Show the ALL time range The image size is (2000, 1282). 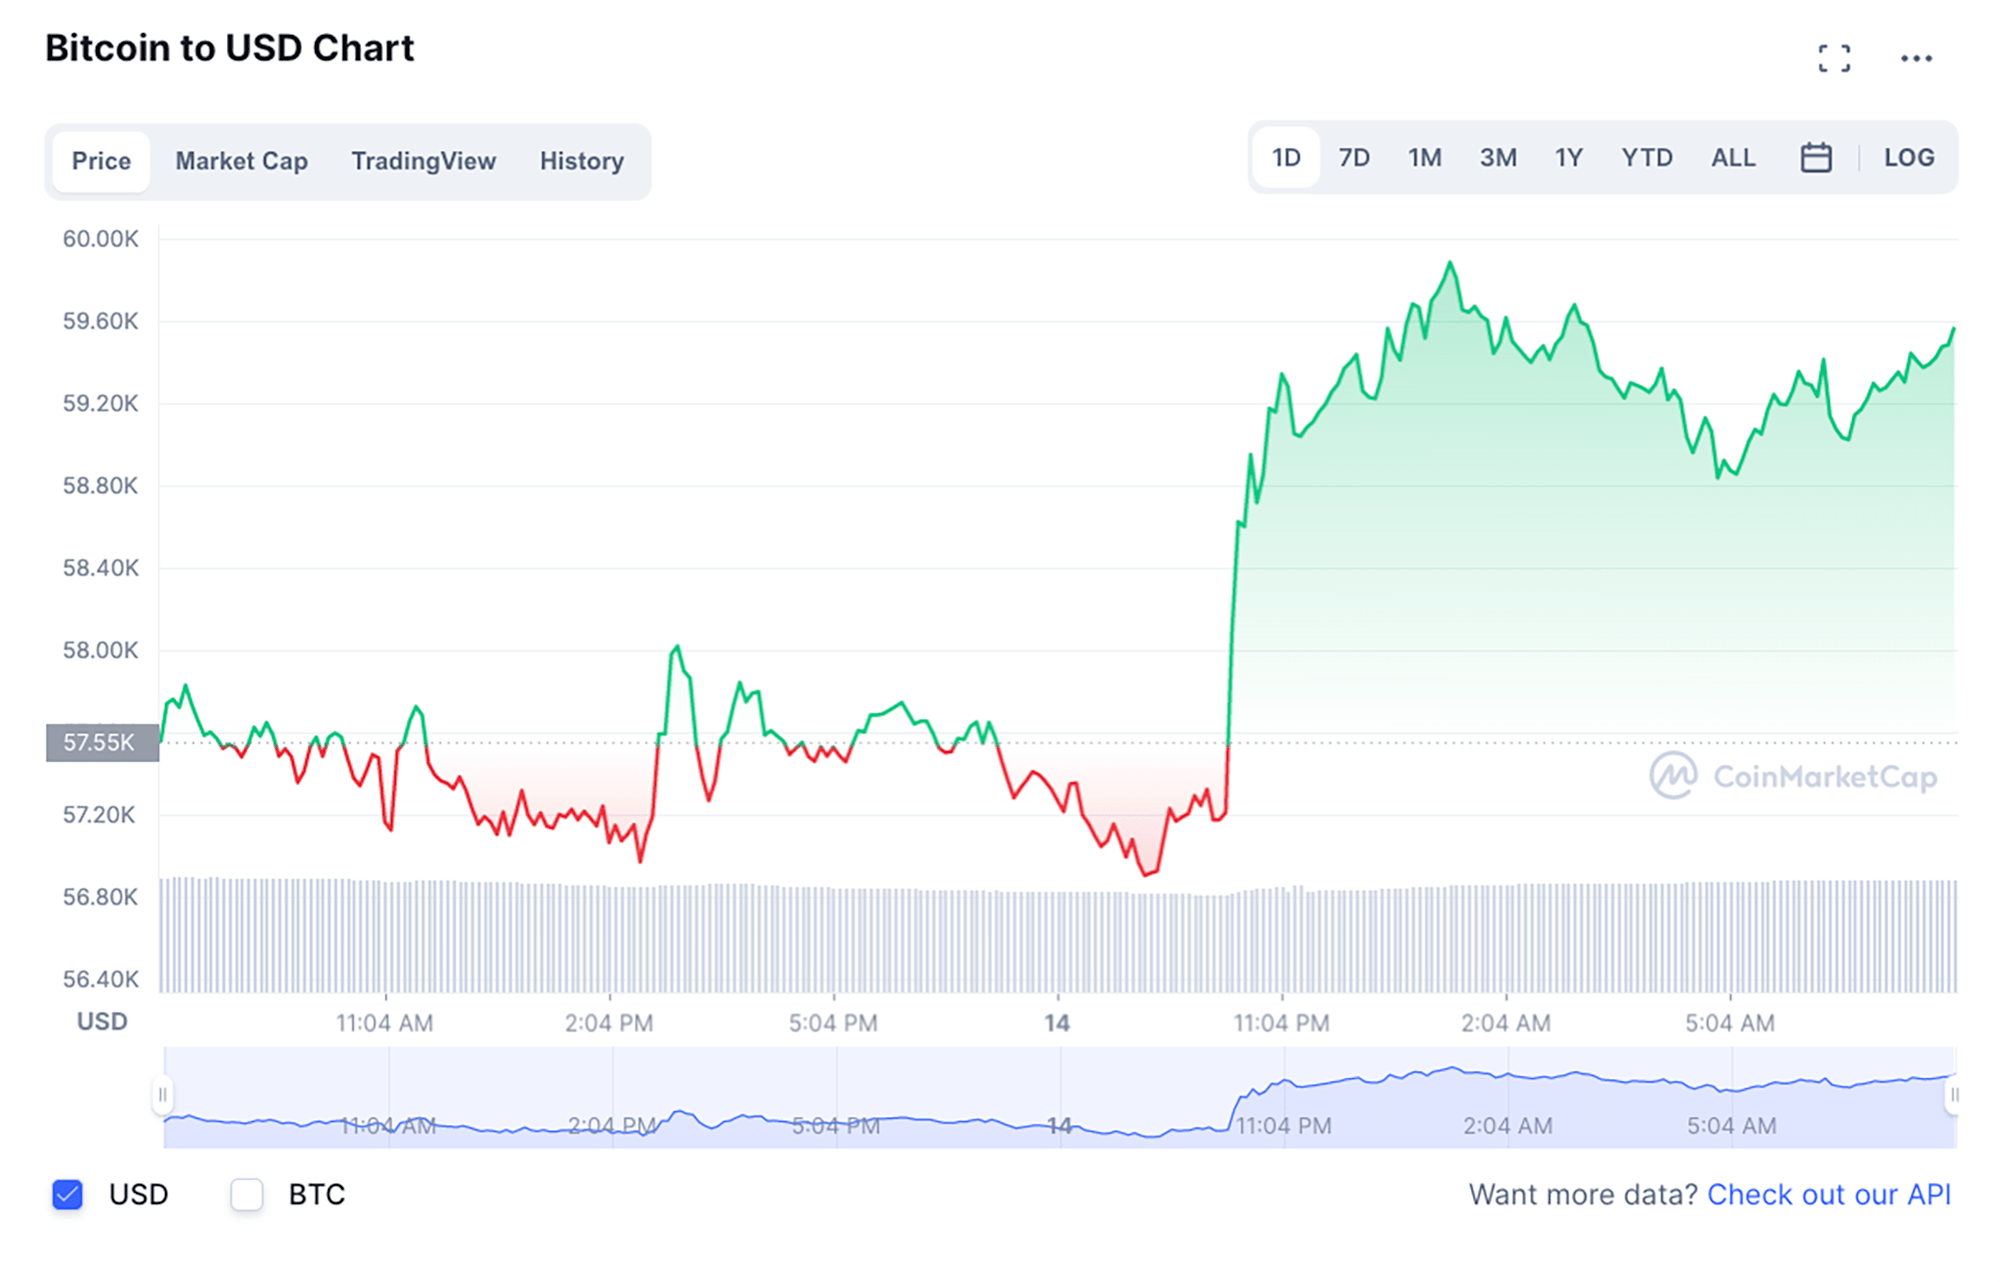(x=1733, y=157)
